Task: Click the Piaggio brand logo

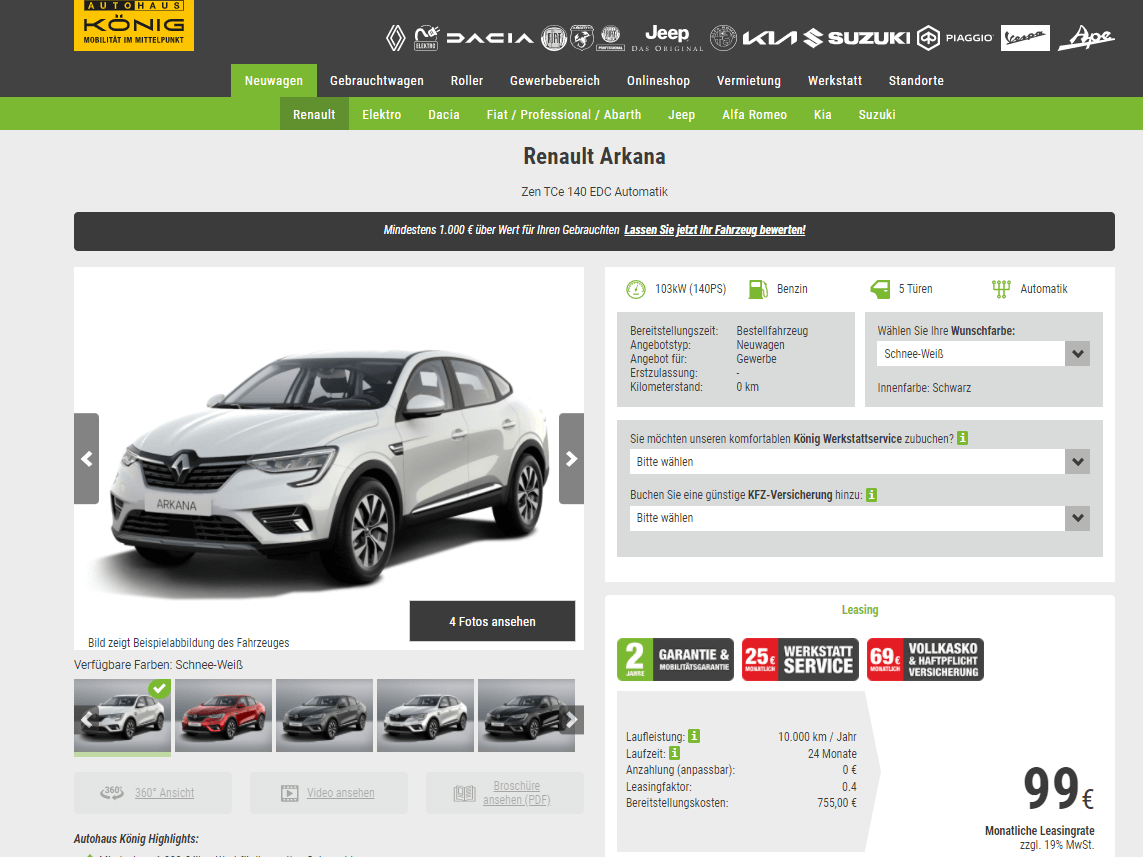Action: 955,38
